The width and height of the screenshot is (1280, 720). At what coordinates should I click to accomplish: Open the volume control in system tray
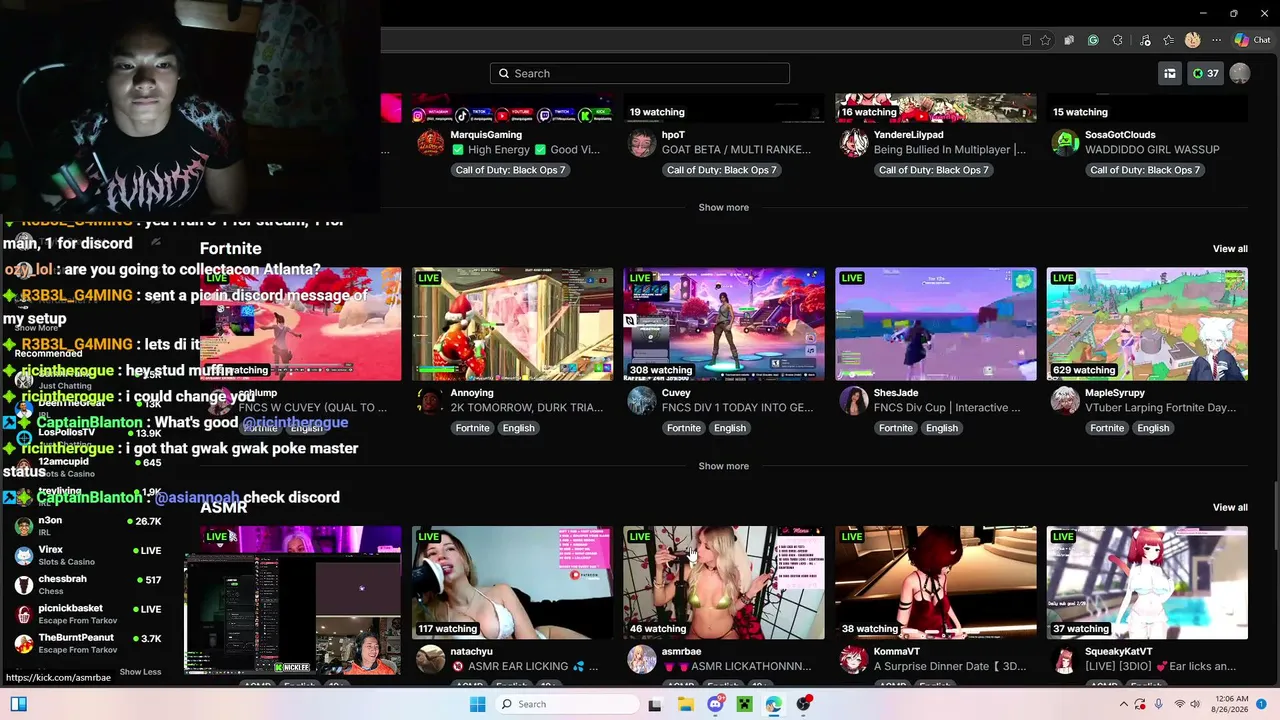pos(1195,704)
